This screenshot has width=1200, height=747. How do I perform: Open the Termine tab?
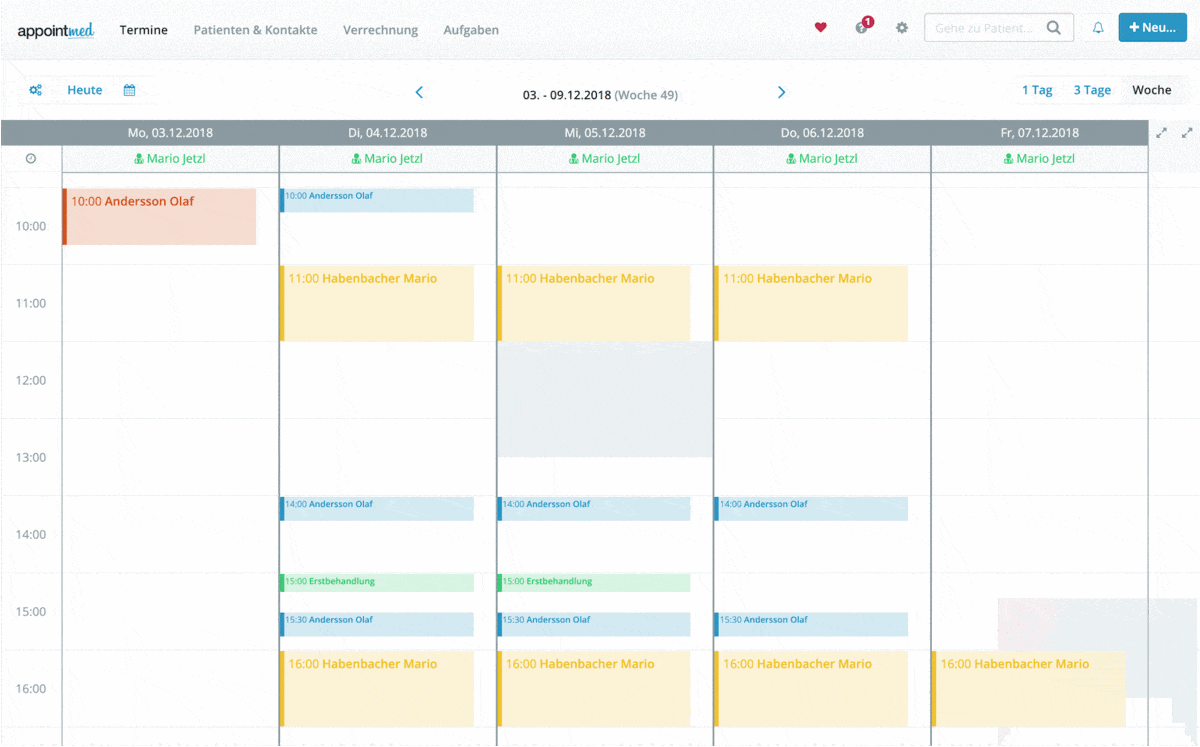pos(144,30)
